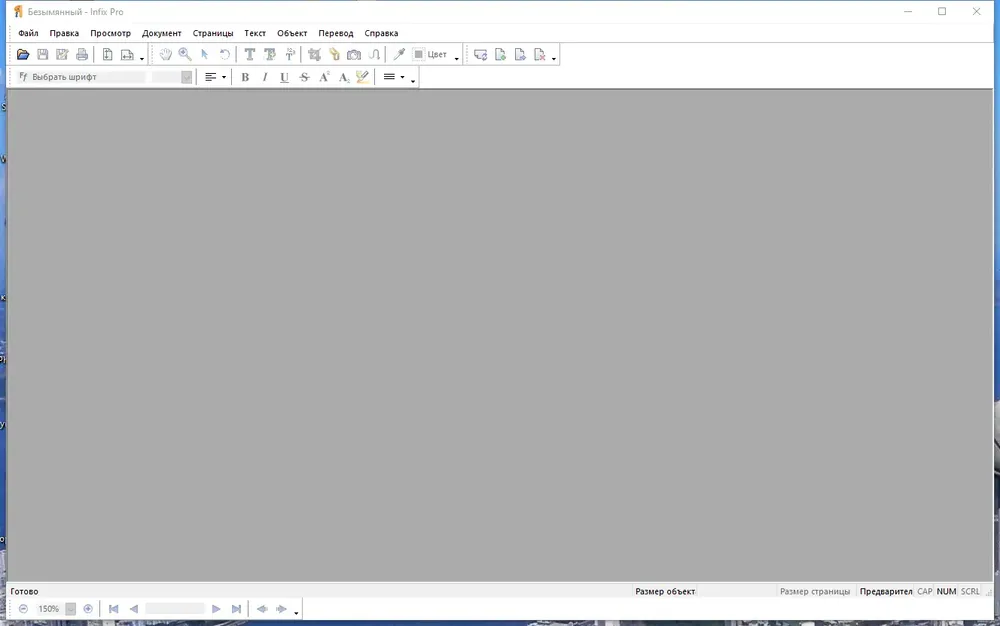Toggle Italic formatting

pos(265,77)
